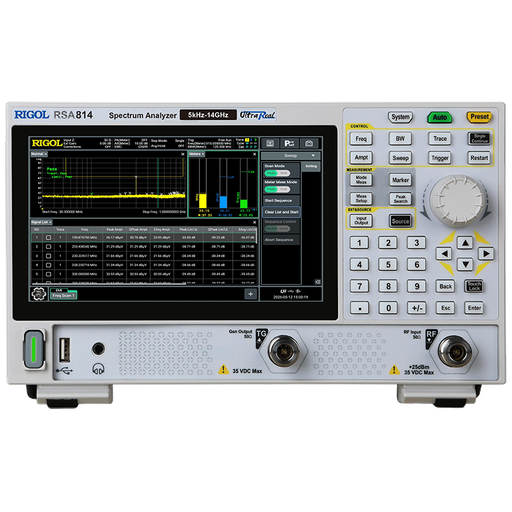The height and width of the screenshot is (512, 512).
Task: Push the decimal point key
Action: (x=359, y=308)
